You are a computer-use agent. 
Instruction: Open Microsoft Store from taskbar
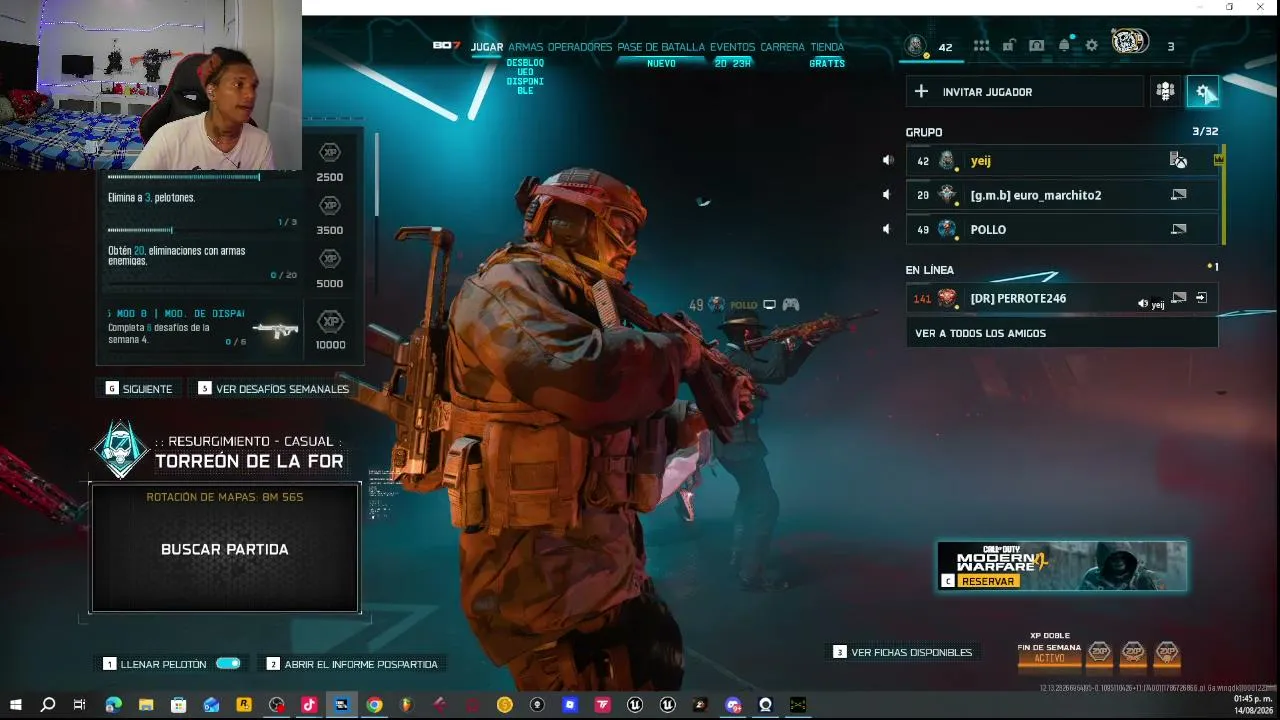coord(179,705)
